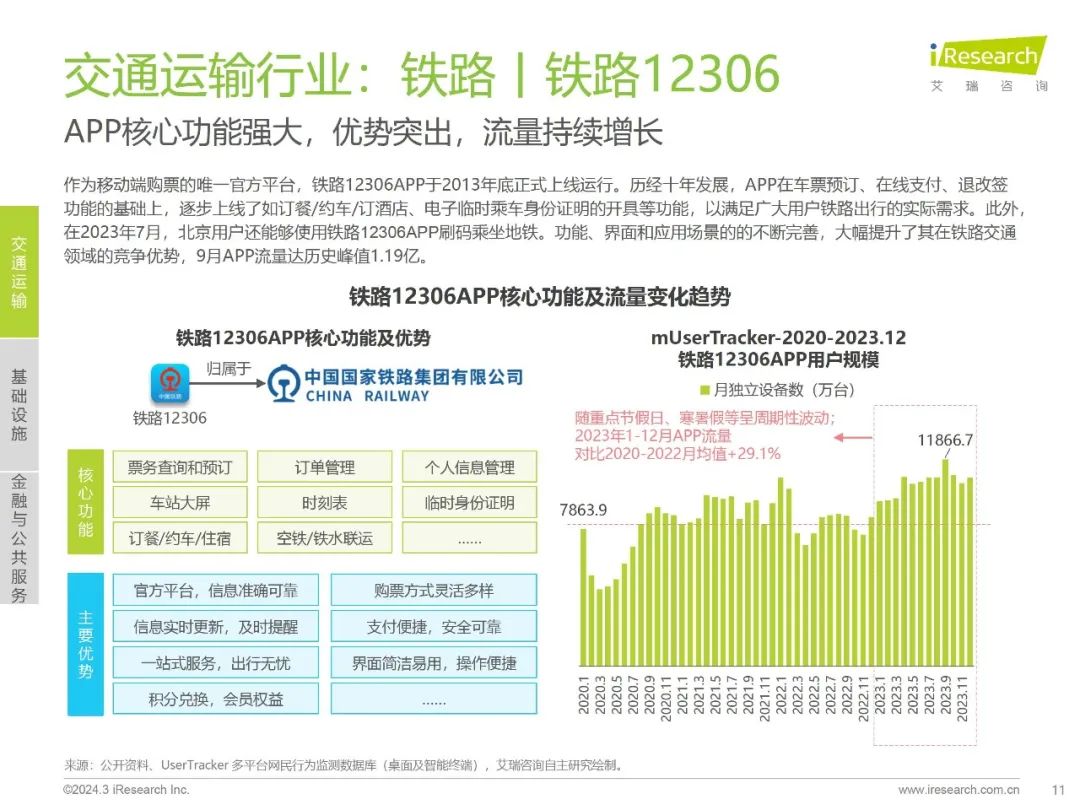Click the 时刻表 box
The image size is (1080, 810).
pos(324,502)
